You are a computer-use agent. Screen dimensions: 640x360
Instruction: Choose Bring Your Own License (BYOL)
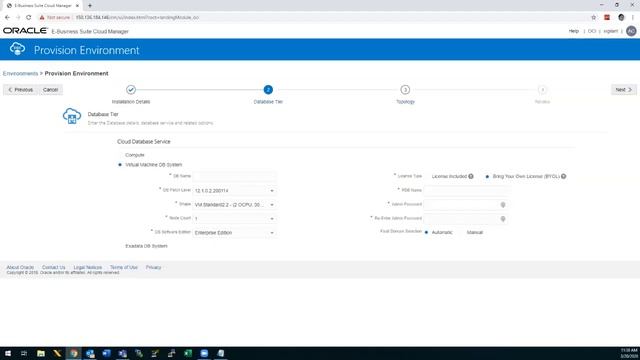[487, 176]
